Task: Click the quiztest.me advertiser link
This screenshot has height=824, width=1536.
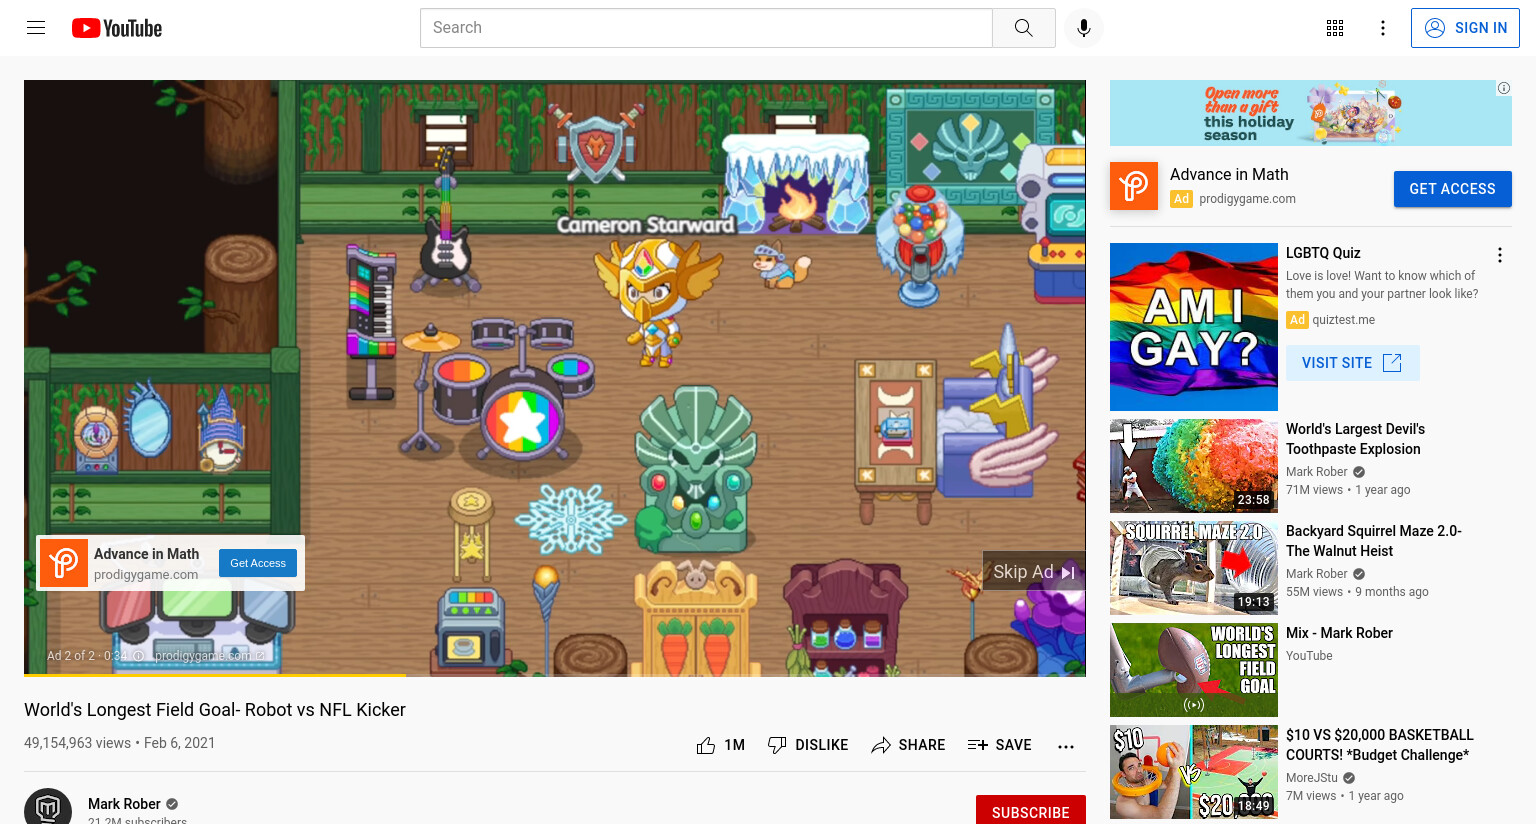Action: pyautogui.click(x=1343, y=320)
